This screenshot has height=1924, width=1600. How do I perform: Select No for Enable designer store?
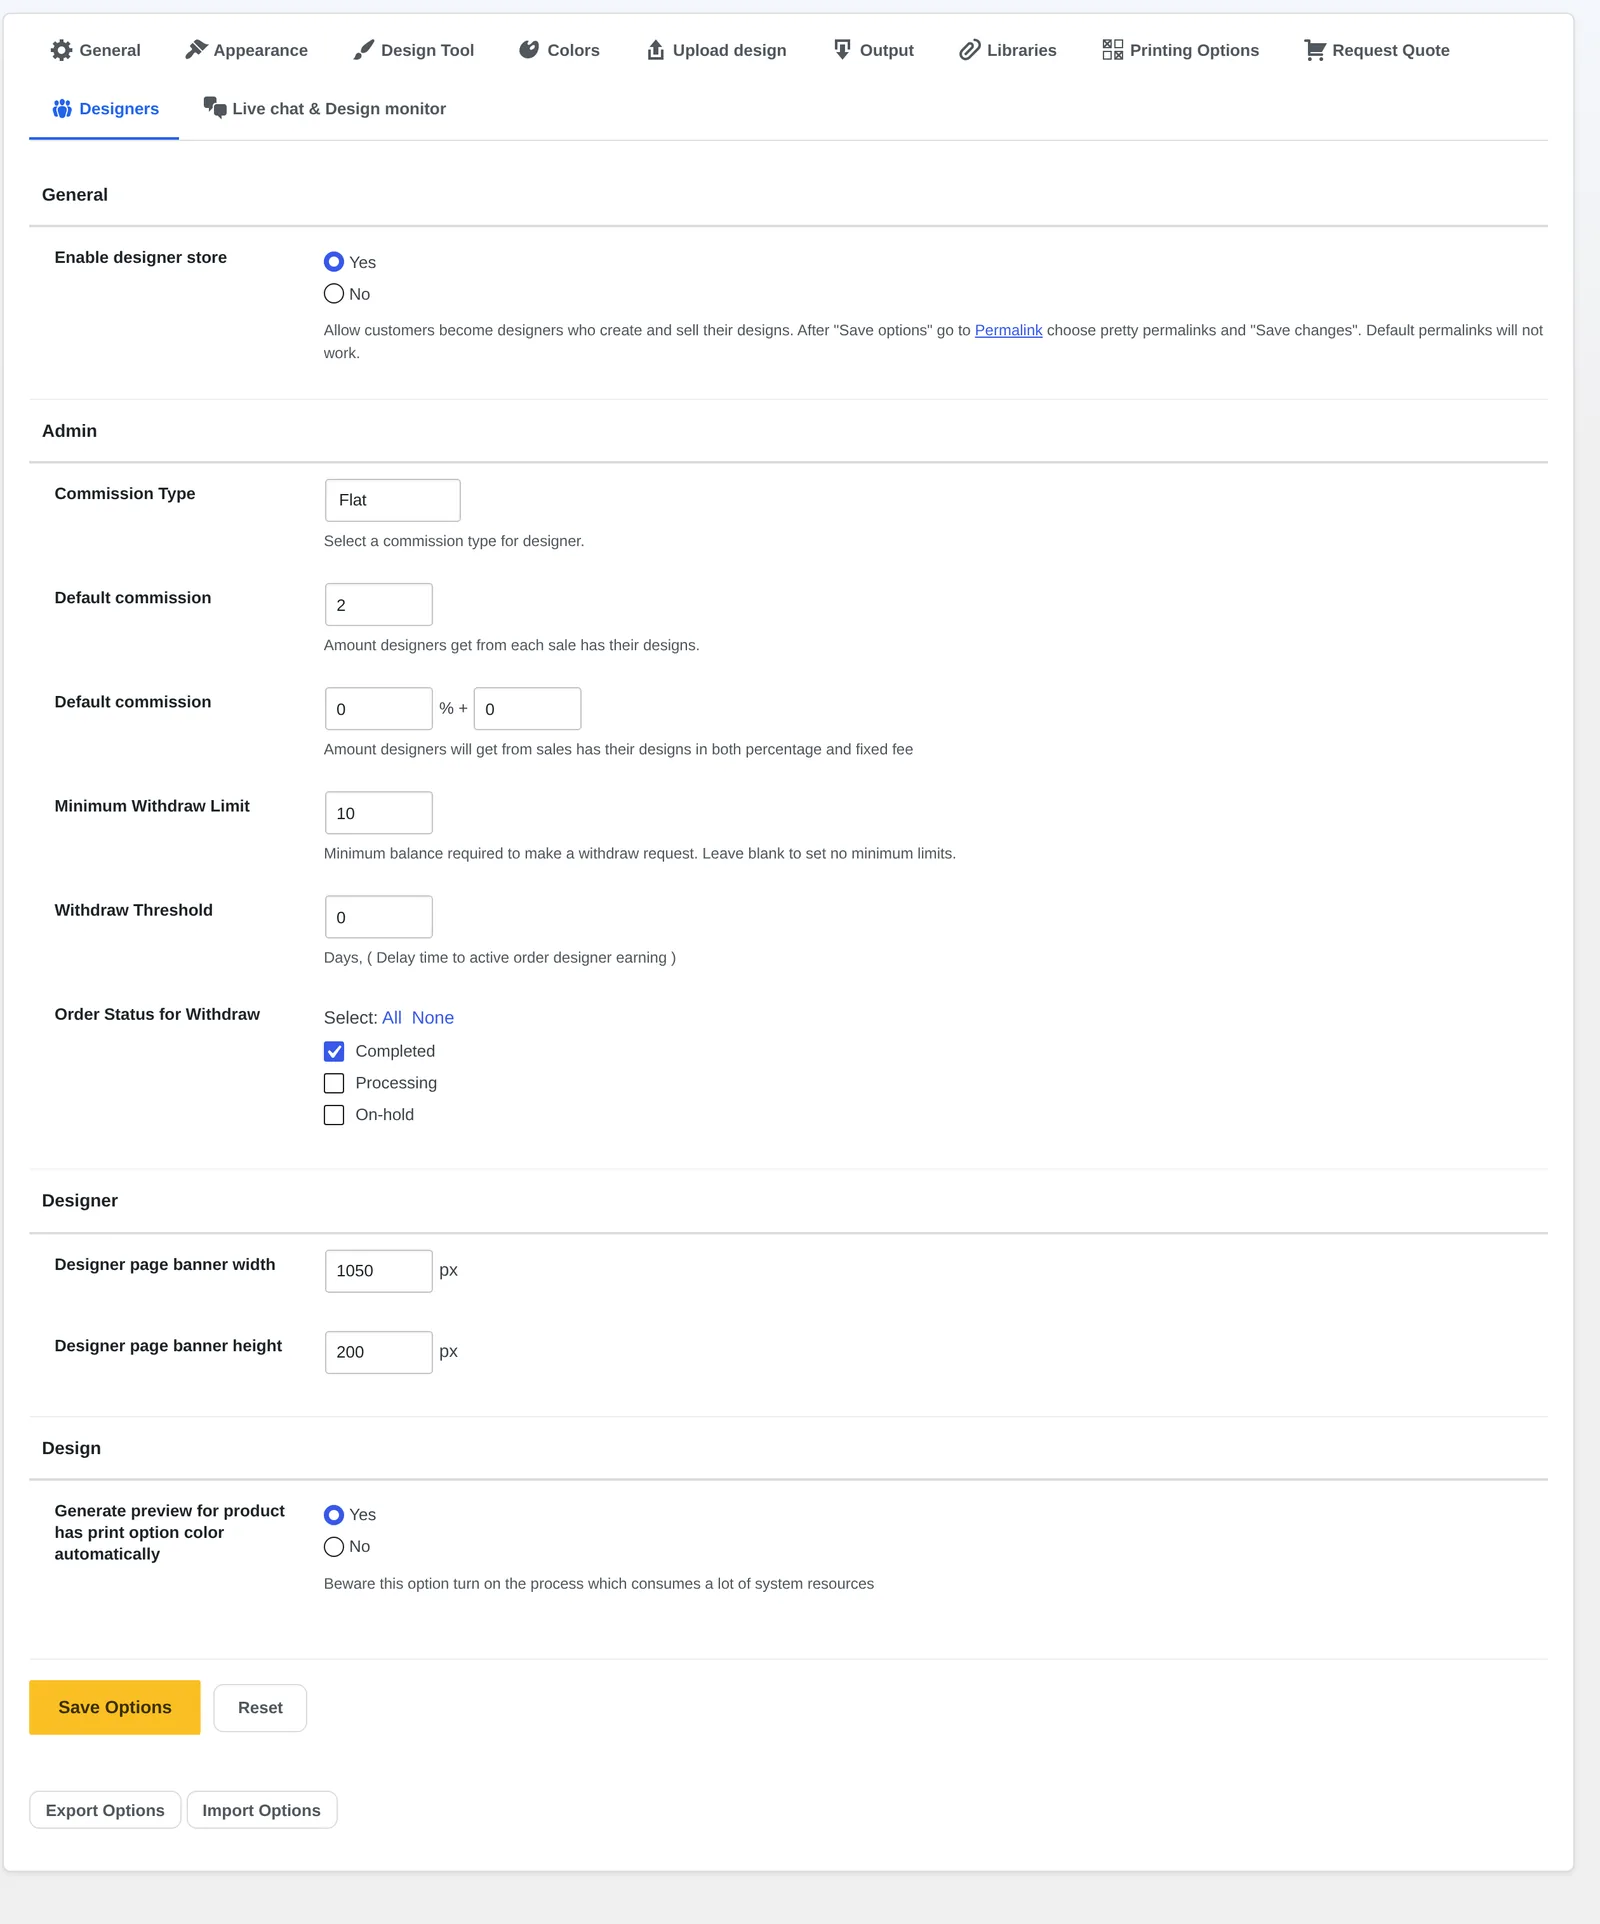coord(334,294)
